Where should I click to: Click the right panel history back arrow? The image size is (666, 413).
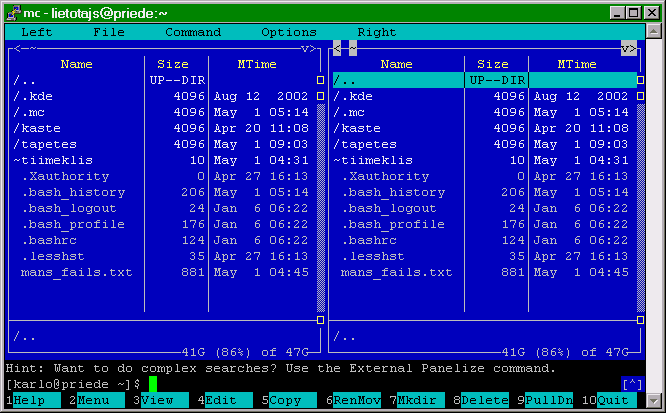click(x=337, y=48)
